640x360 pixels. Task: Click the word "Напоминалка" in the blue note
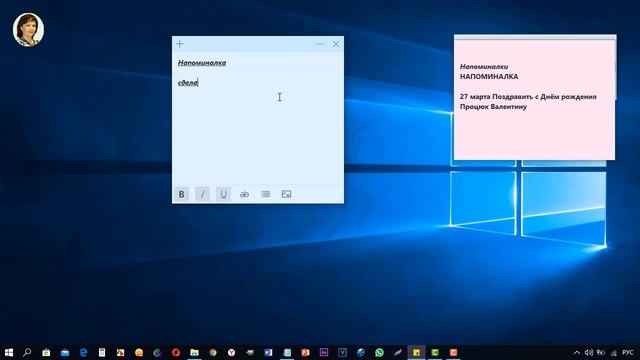tap(202, 62)
